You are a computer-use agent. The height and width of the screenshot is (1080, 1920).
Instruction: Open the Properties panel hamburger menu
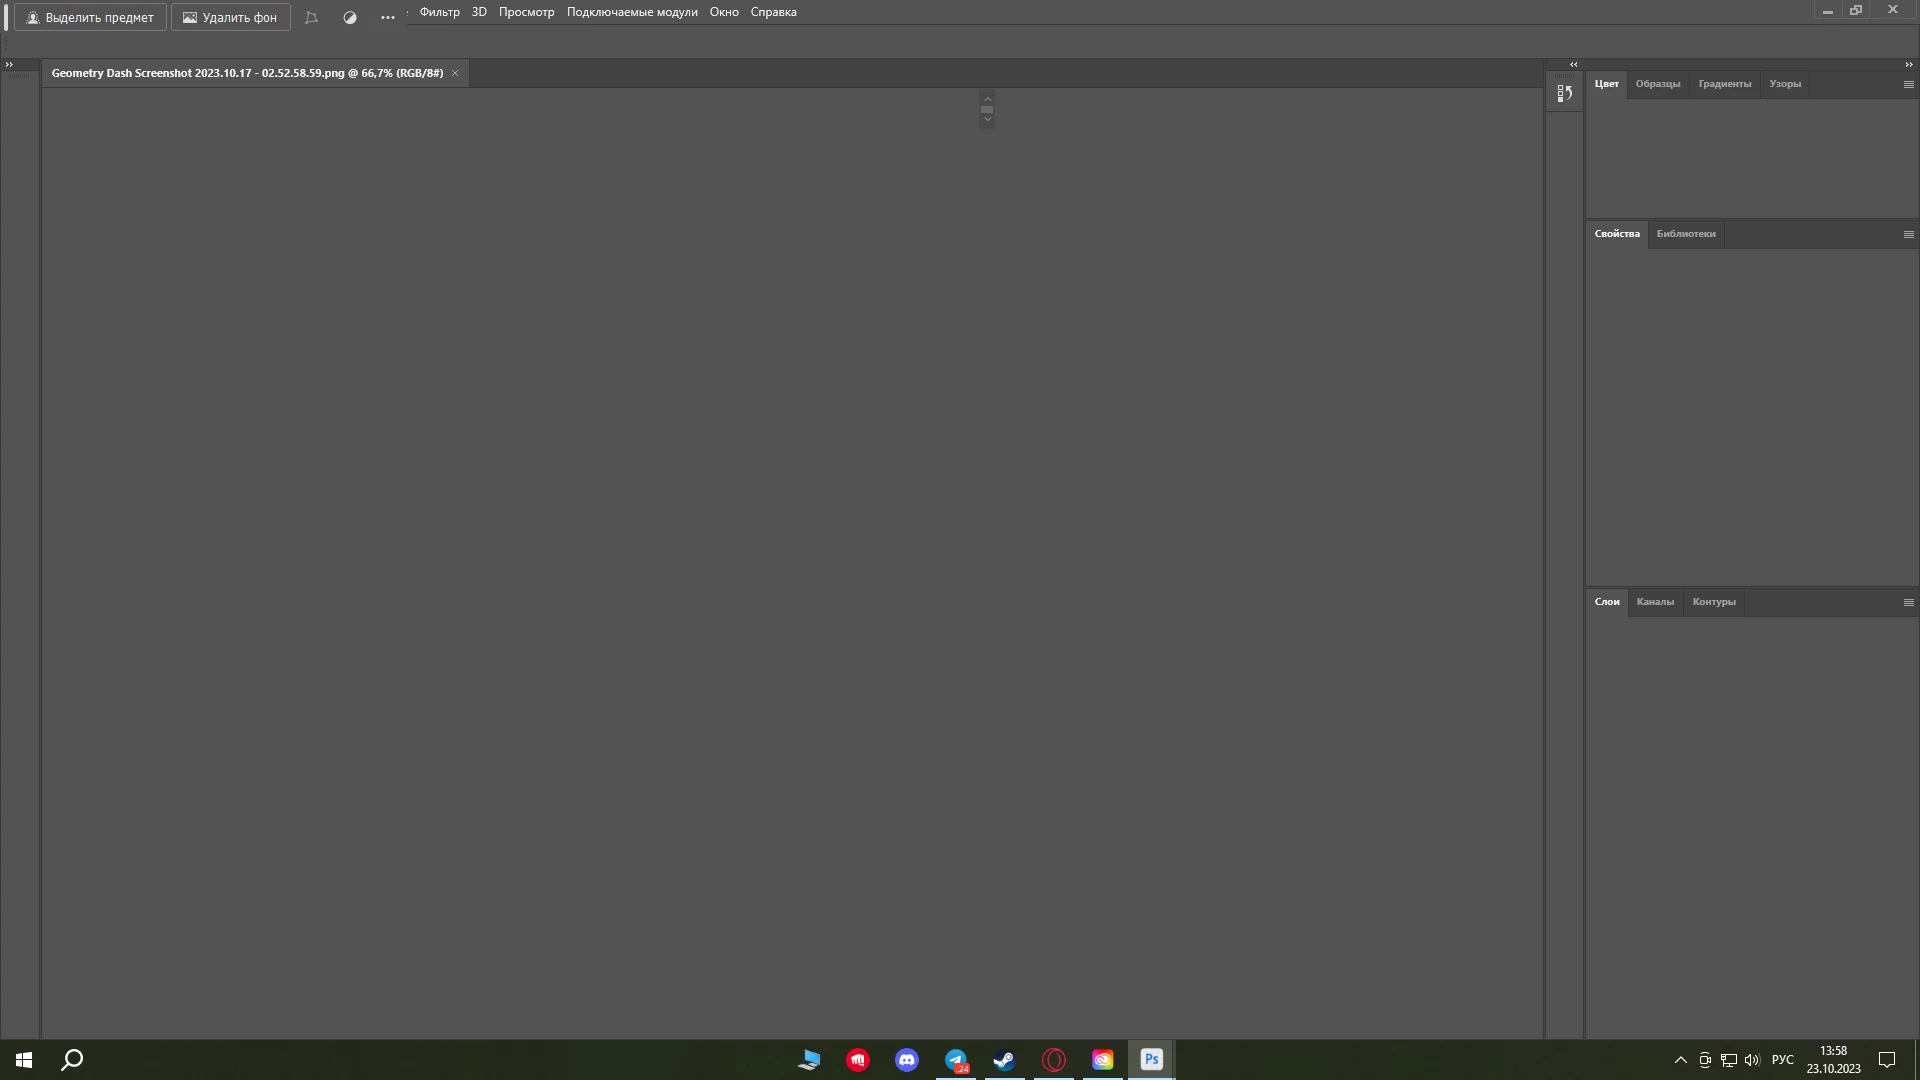[1908, 234]
